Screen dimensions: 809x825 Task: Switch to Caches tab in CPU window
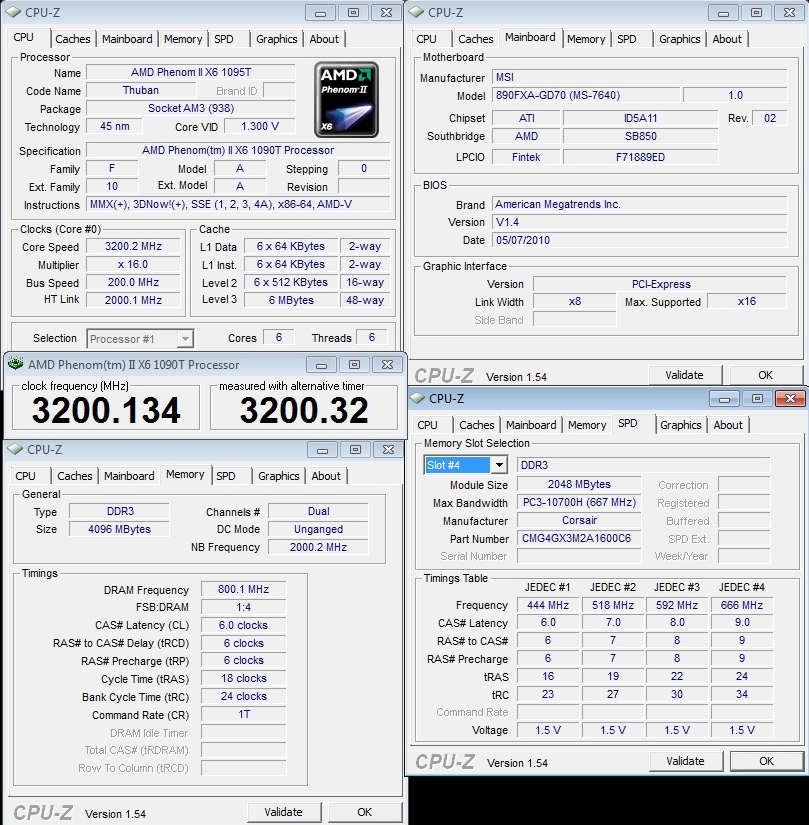pos(73,39)
